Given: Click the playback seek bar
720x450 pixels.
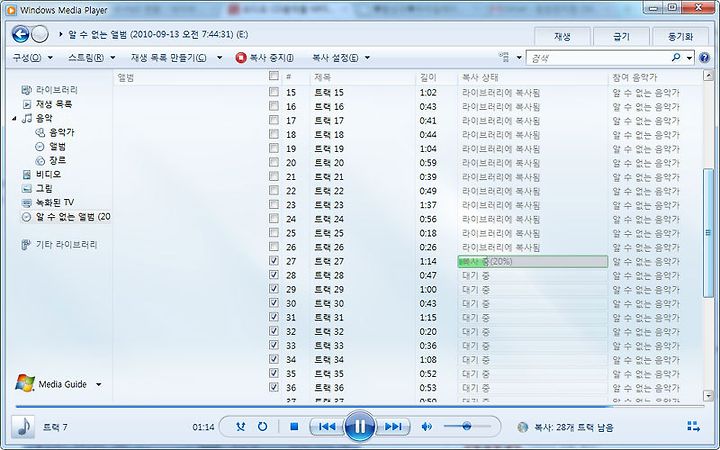Looking at the screenshot, I should (360, 406).
